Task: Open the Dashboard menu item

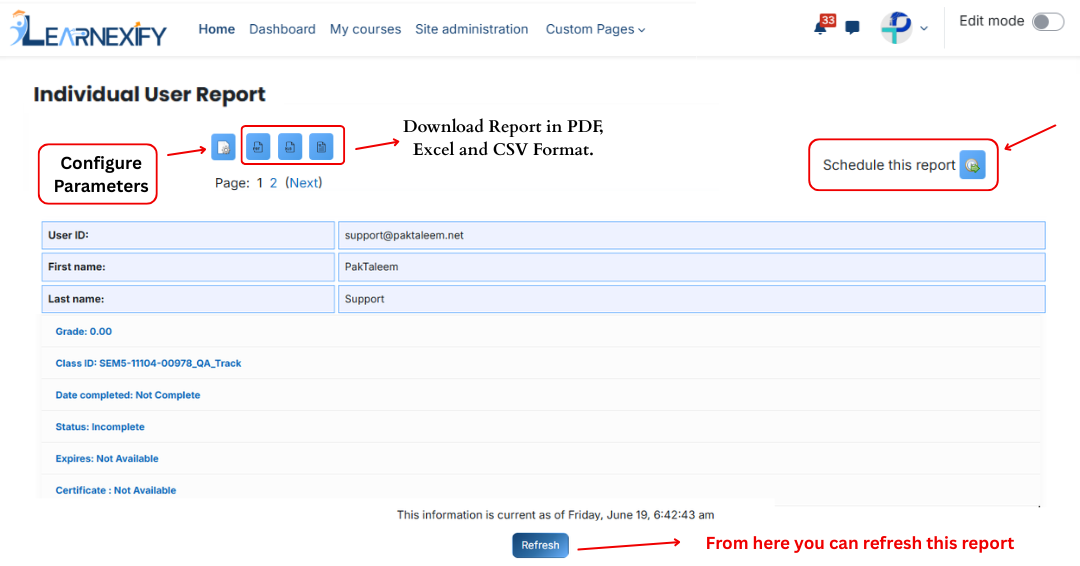Action: pos(282,29)
